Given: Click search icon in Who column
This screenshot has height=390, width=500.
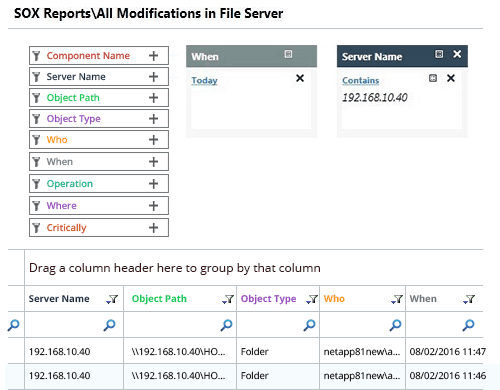Looking at the screenshot, I should point(395,325).
